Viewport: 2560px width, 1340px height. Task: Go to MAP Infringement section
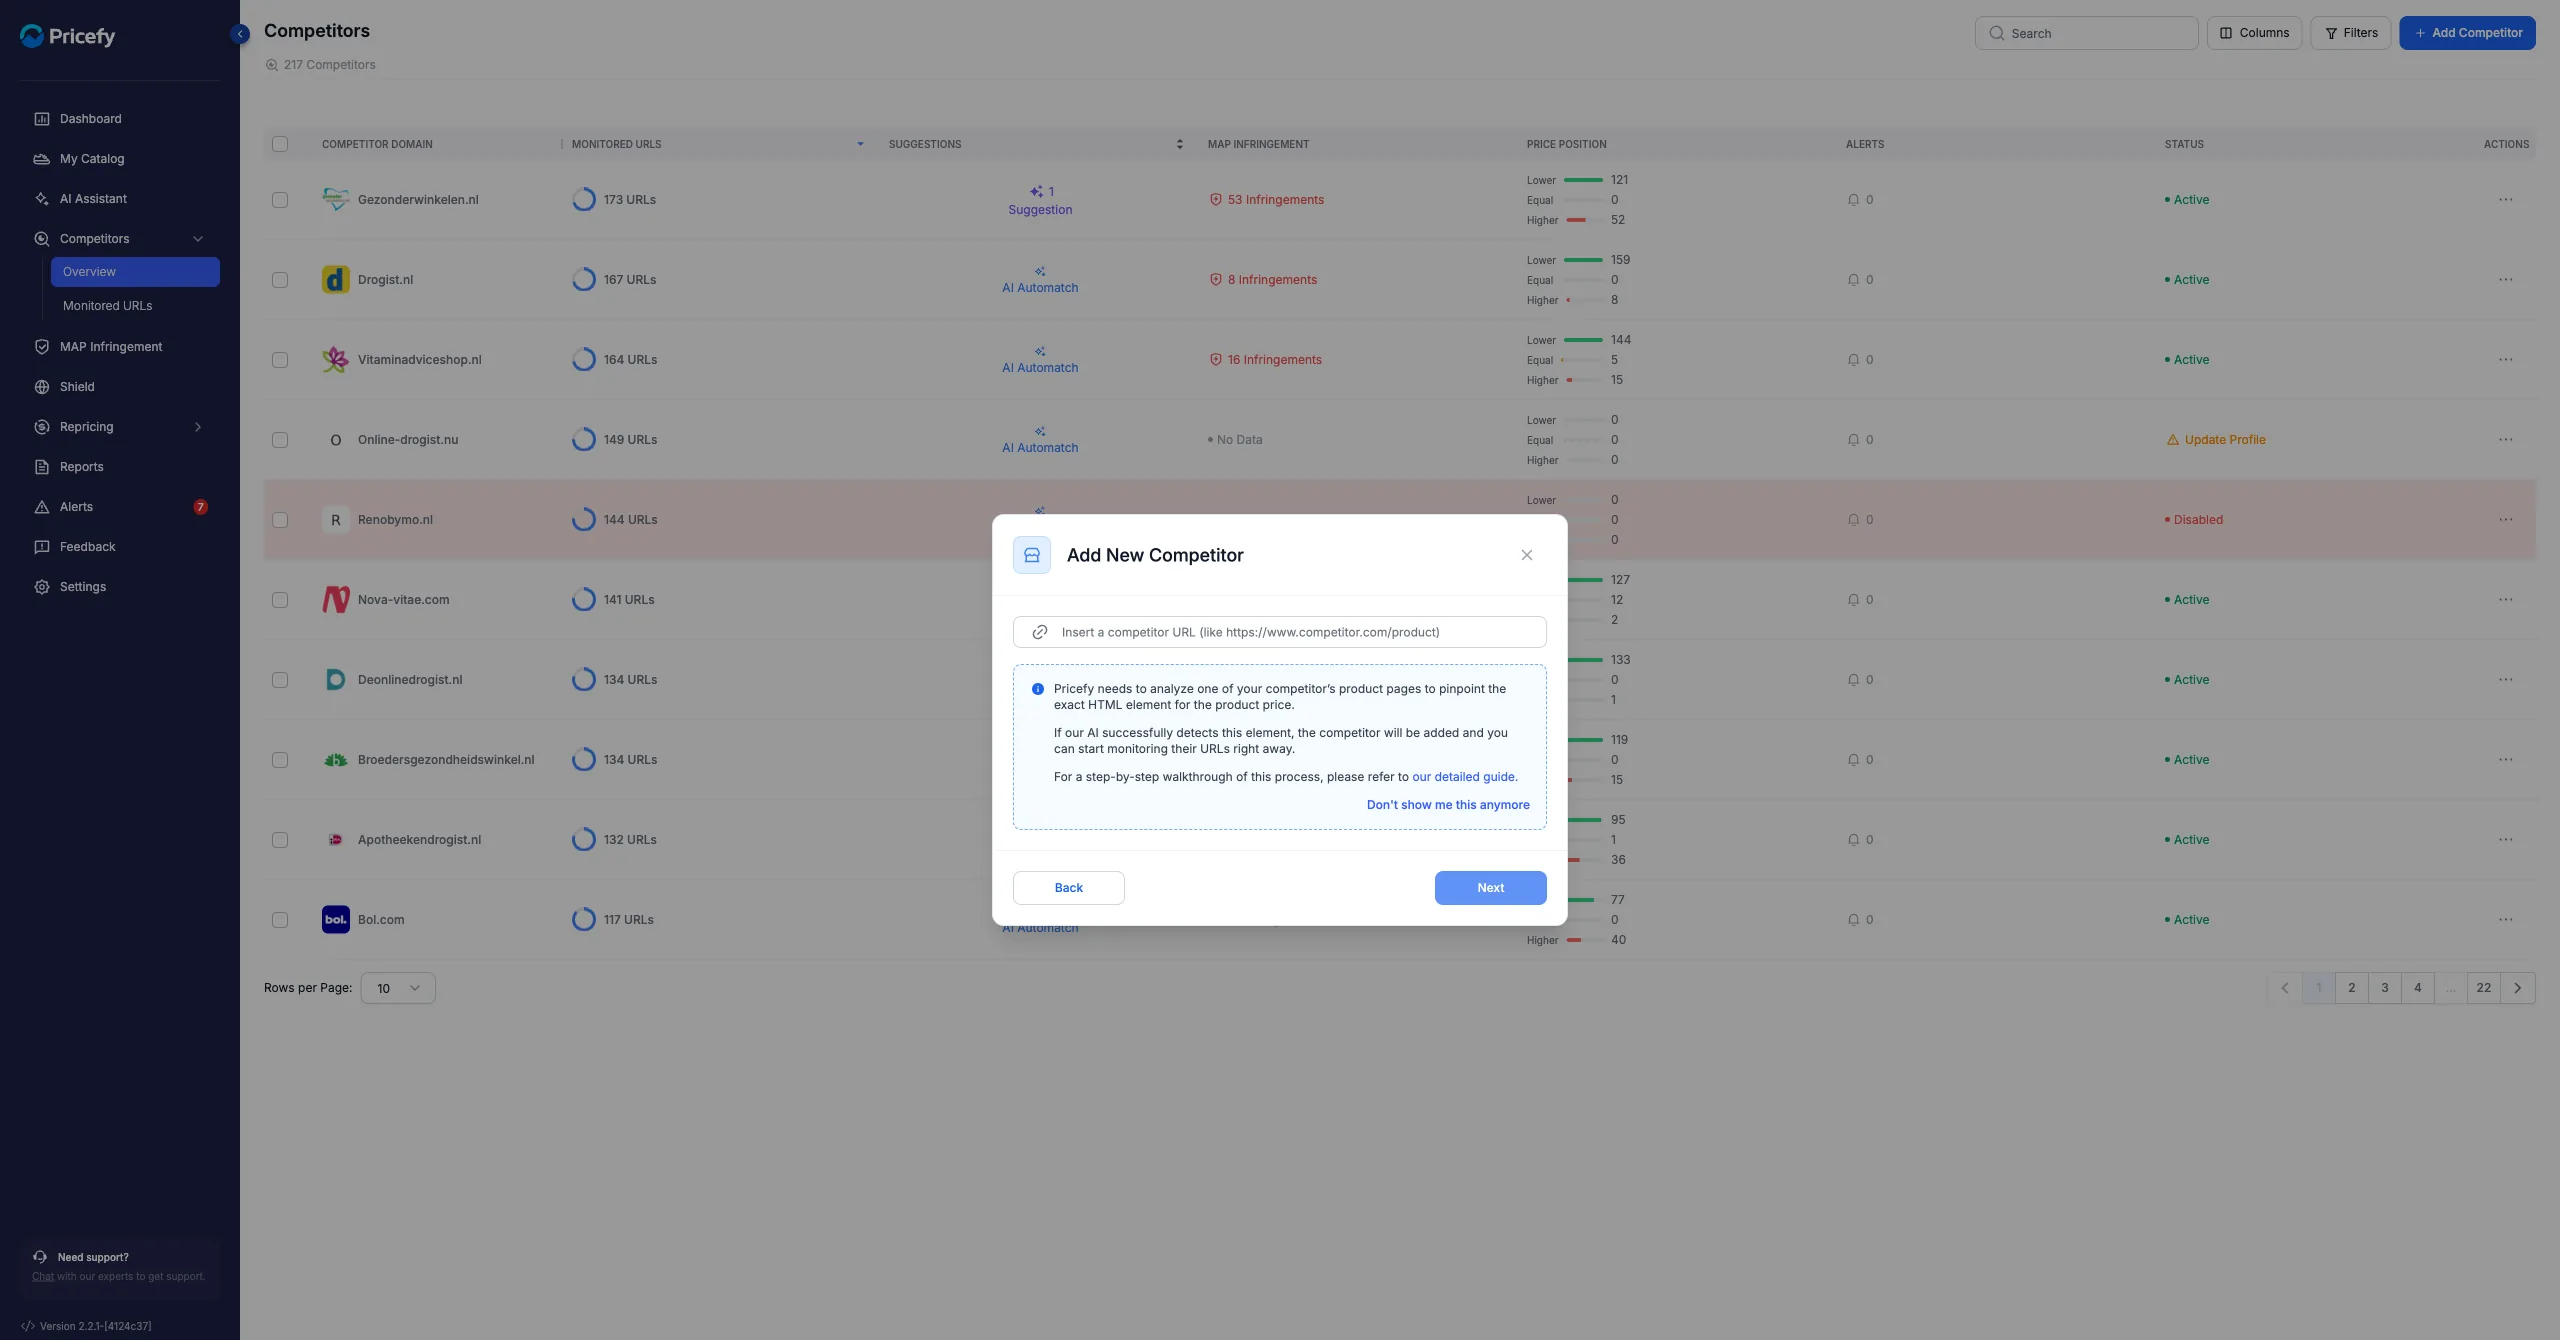110,347
